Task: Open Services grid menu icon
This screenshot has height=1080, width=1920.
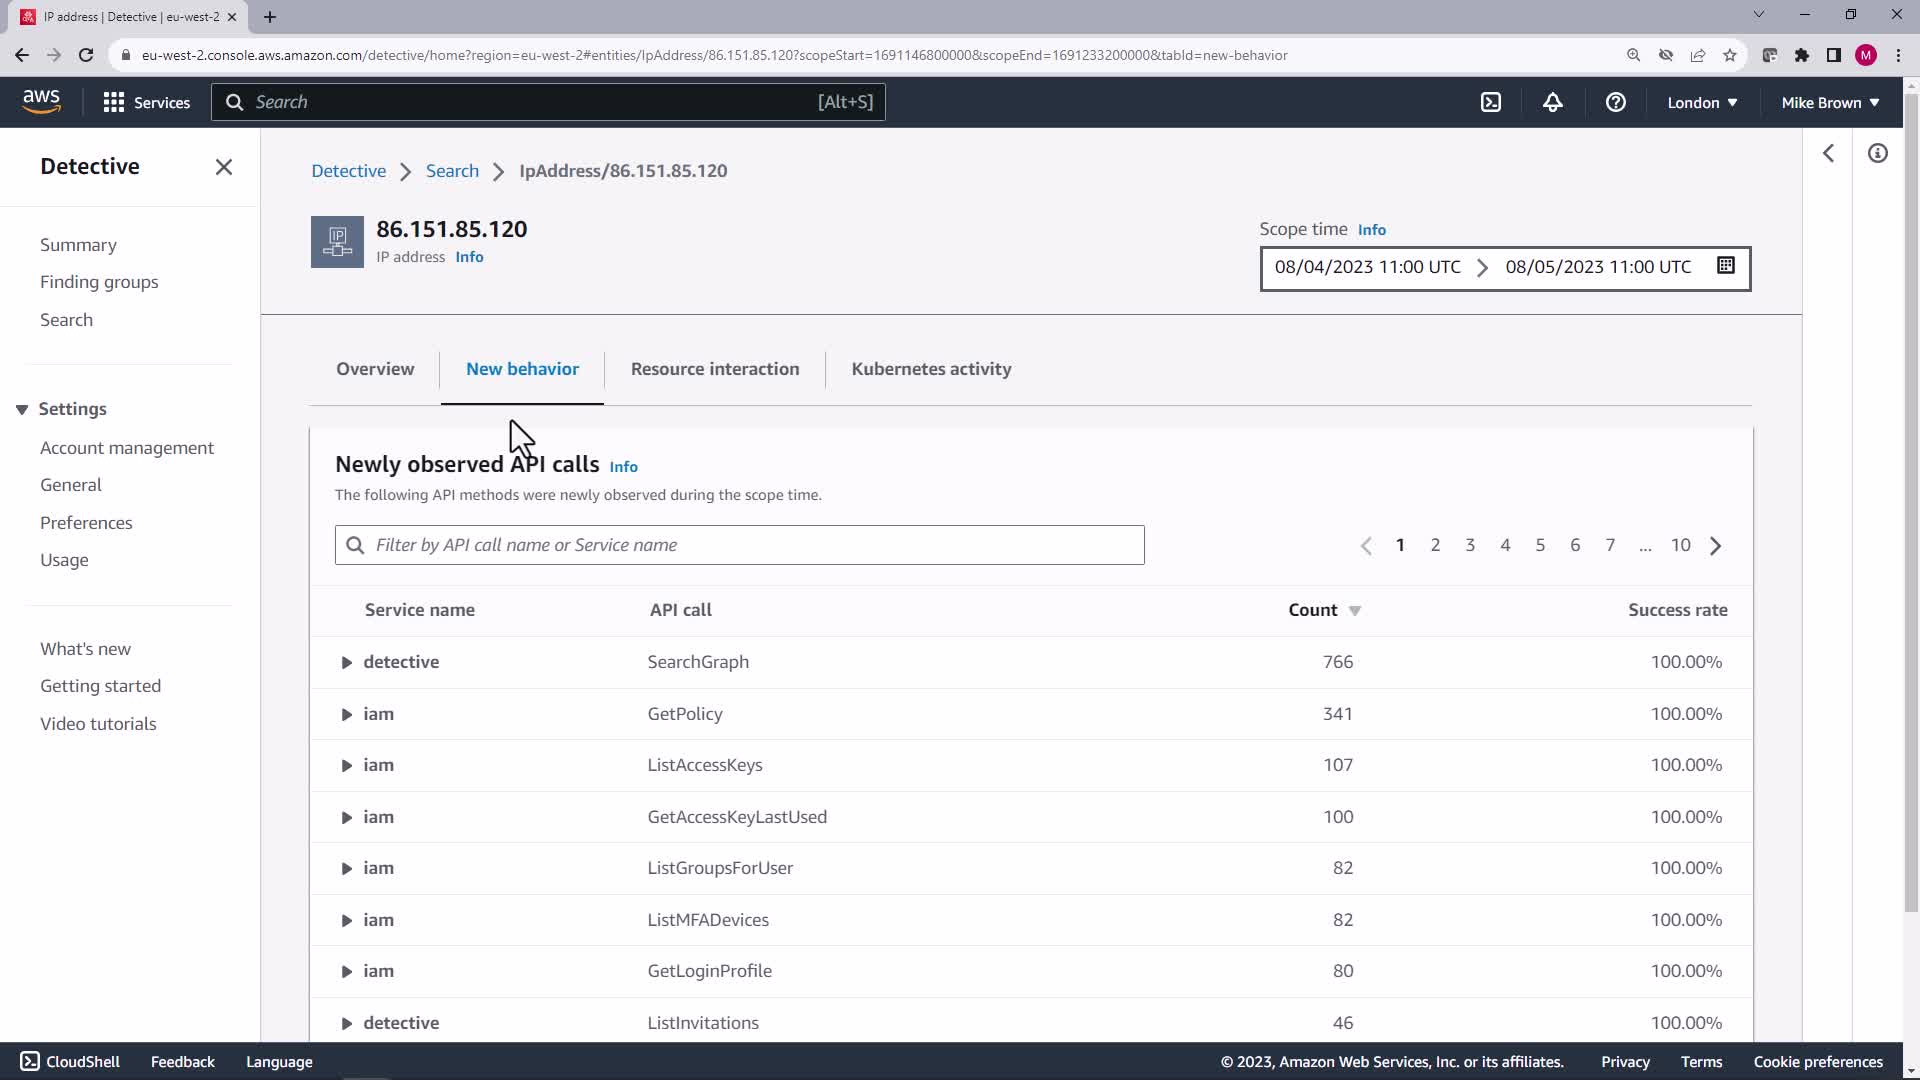Action: point(114,102)
